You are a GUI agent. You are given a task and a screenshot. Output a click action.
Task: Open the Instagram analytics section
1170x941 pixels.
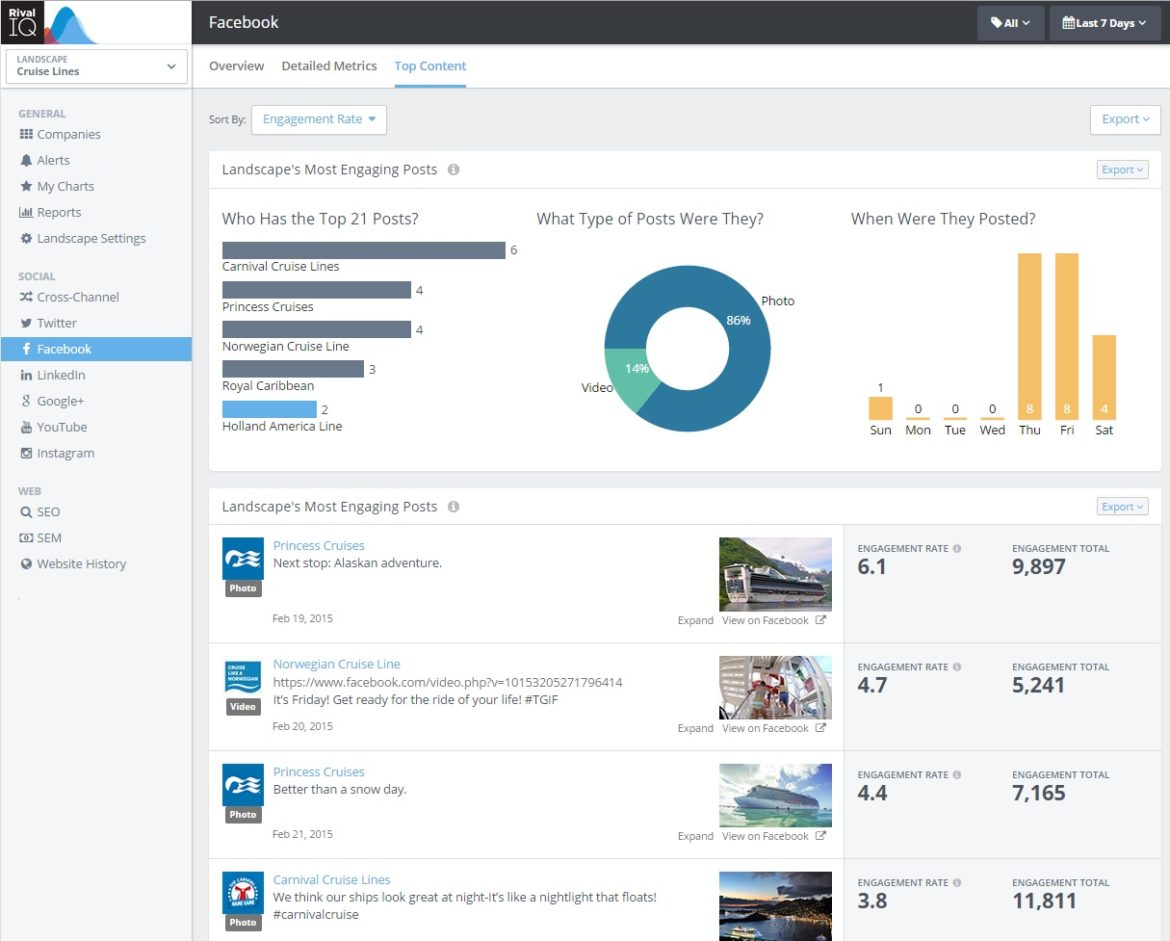pos(66,453)
